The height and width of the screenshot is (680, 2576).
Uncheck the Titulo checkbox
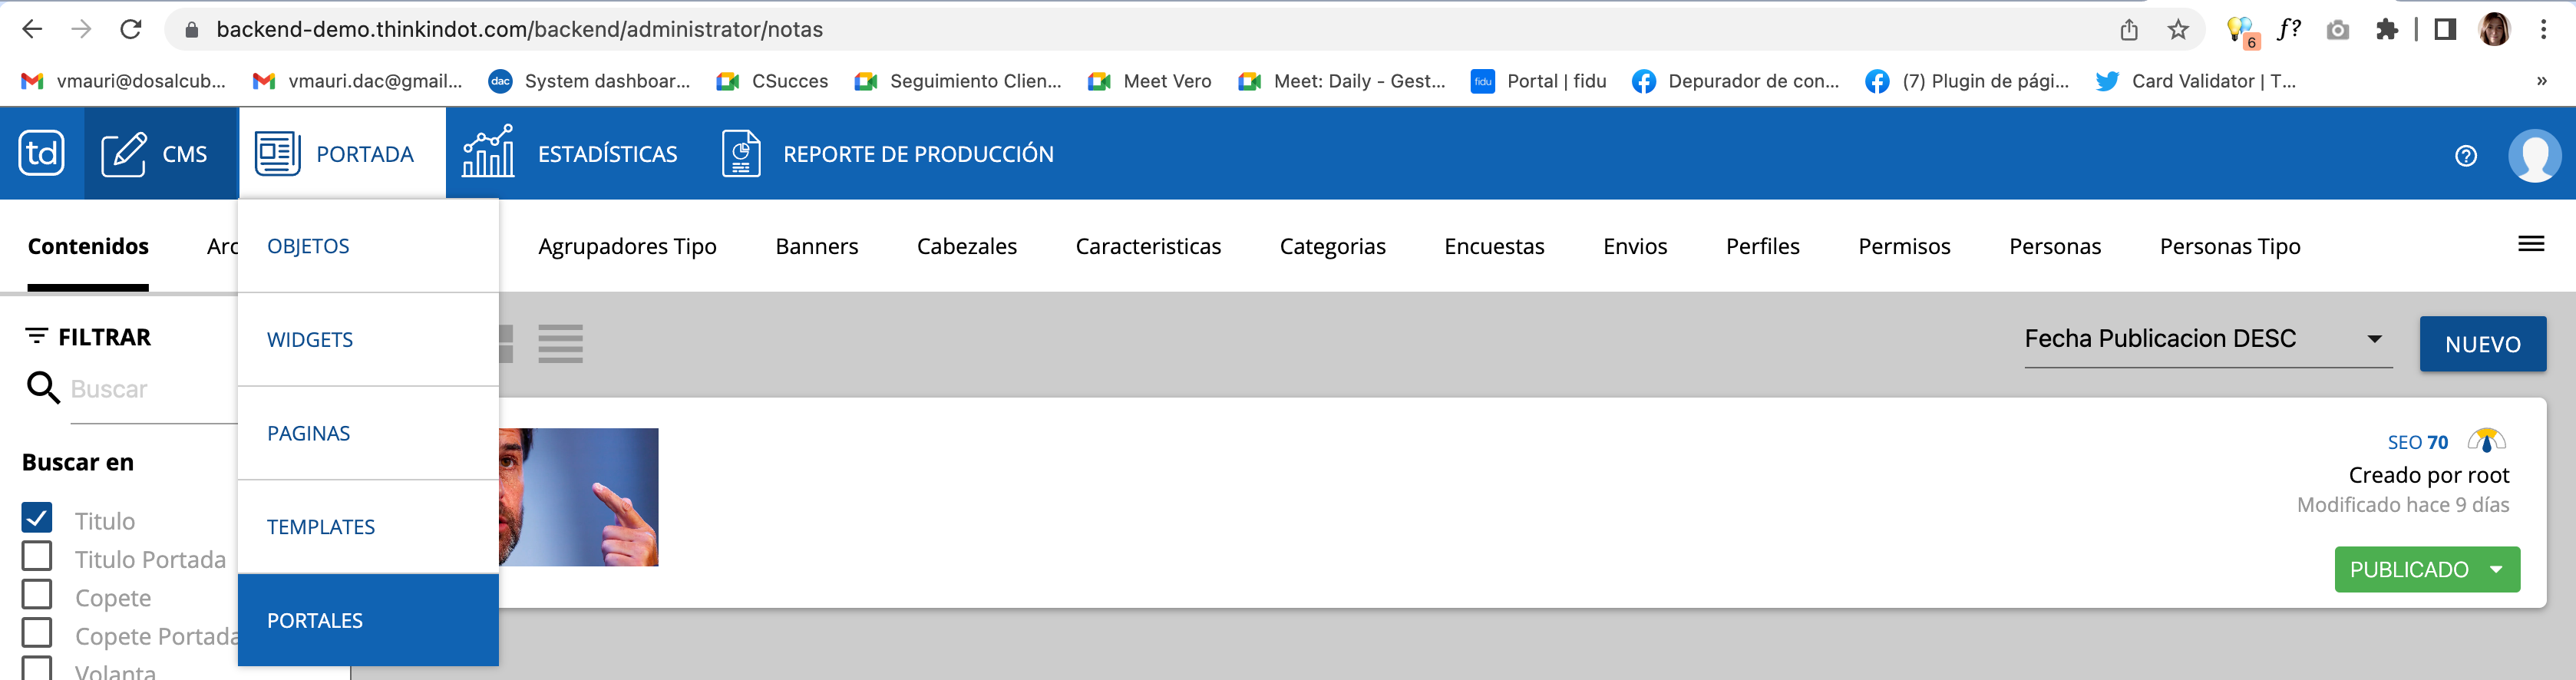pos(37,517)
